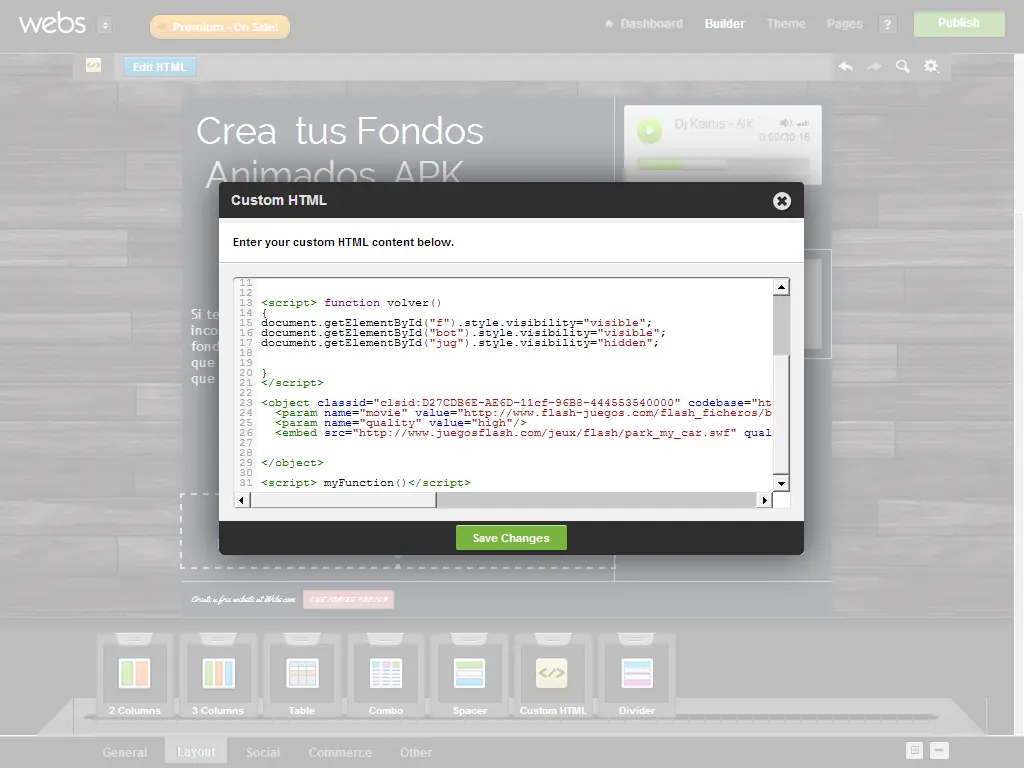
Task: Click the Crea tus Fondos page title
Action: coord(340,152)
